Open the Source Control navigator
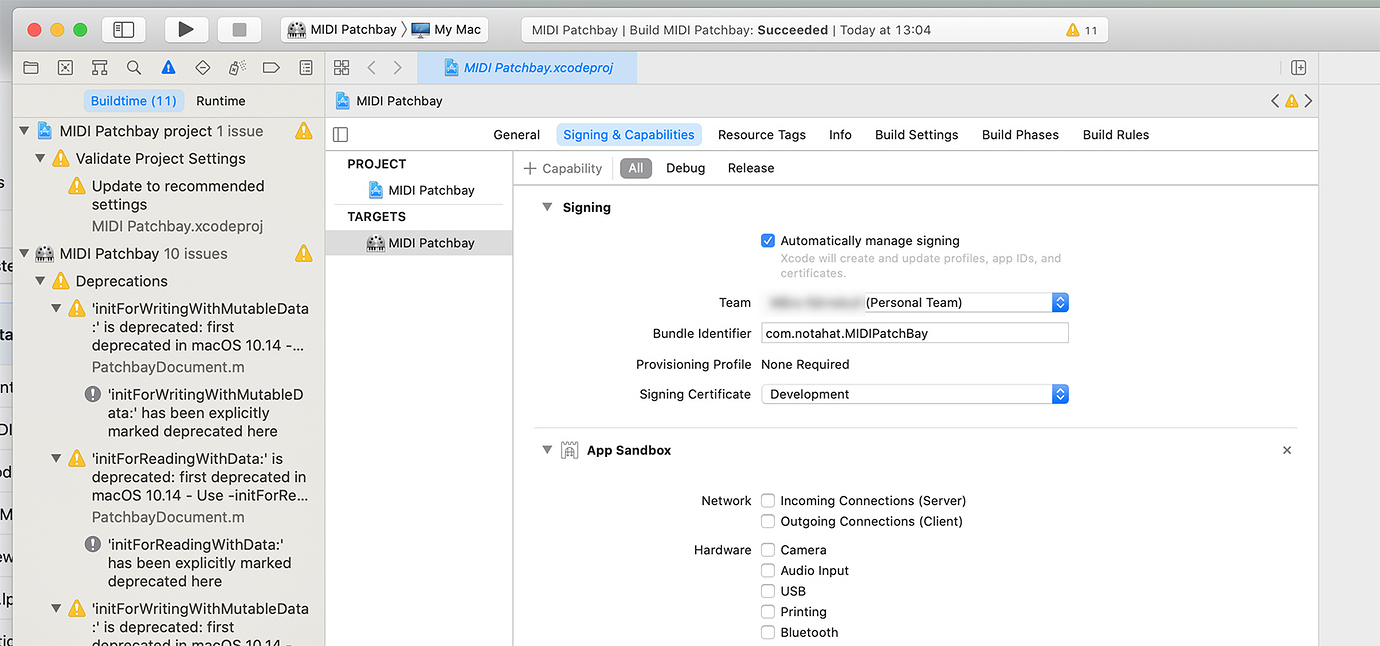 [x=65, y=68]
